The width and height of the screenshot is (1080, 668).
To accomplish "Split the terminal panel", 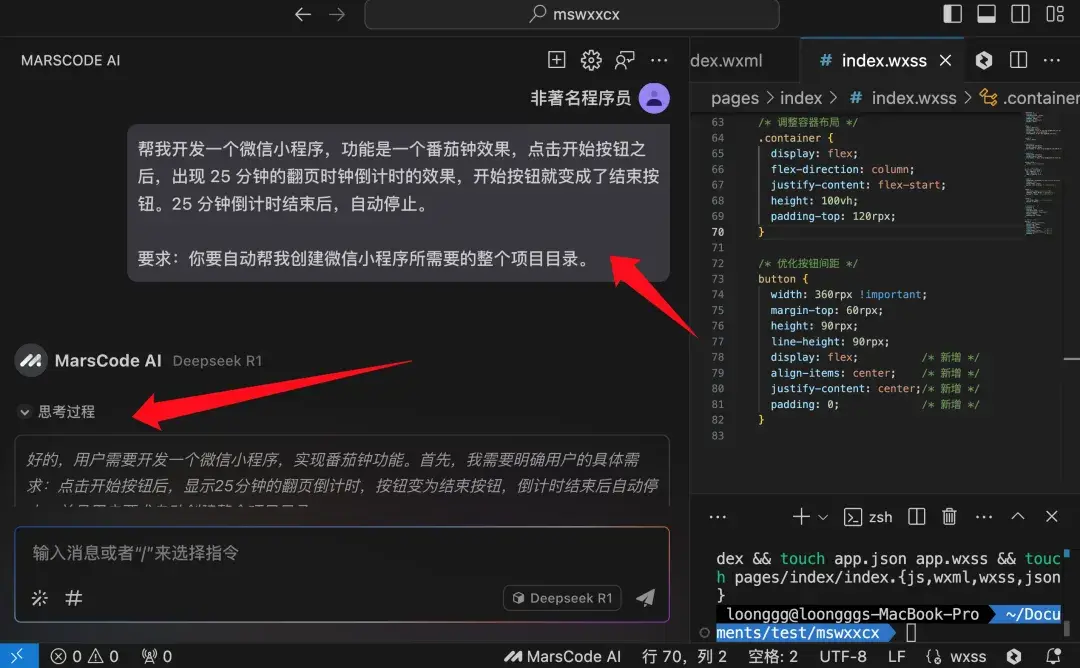I will pos(916,516).
